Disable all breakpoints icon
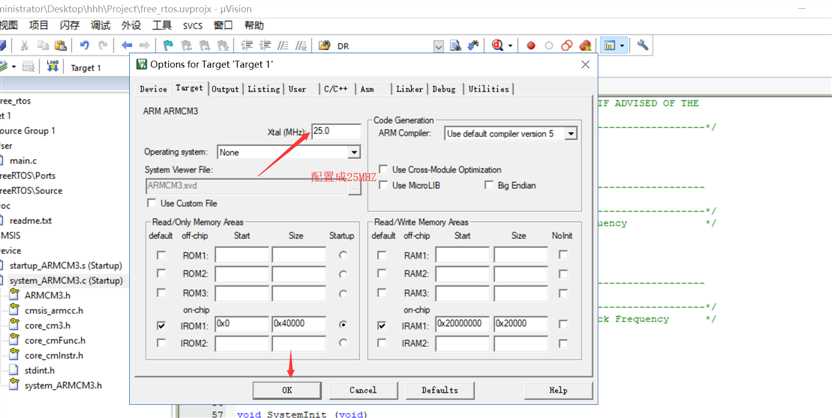This screenshot has height=418, width=832. [x=567, y=46]
